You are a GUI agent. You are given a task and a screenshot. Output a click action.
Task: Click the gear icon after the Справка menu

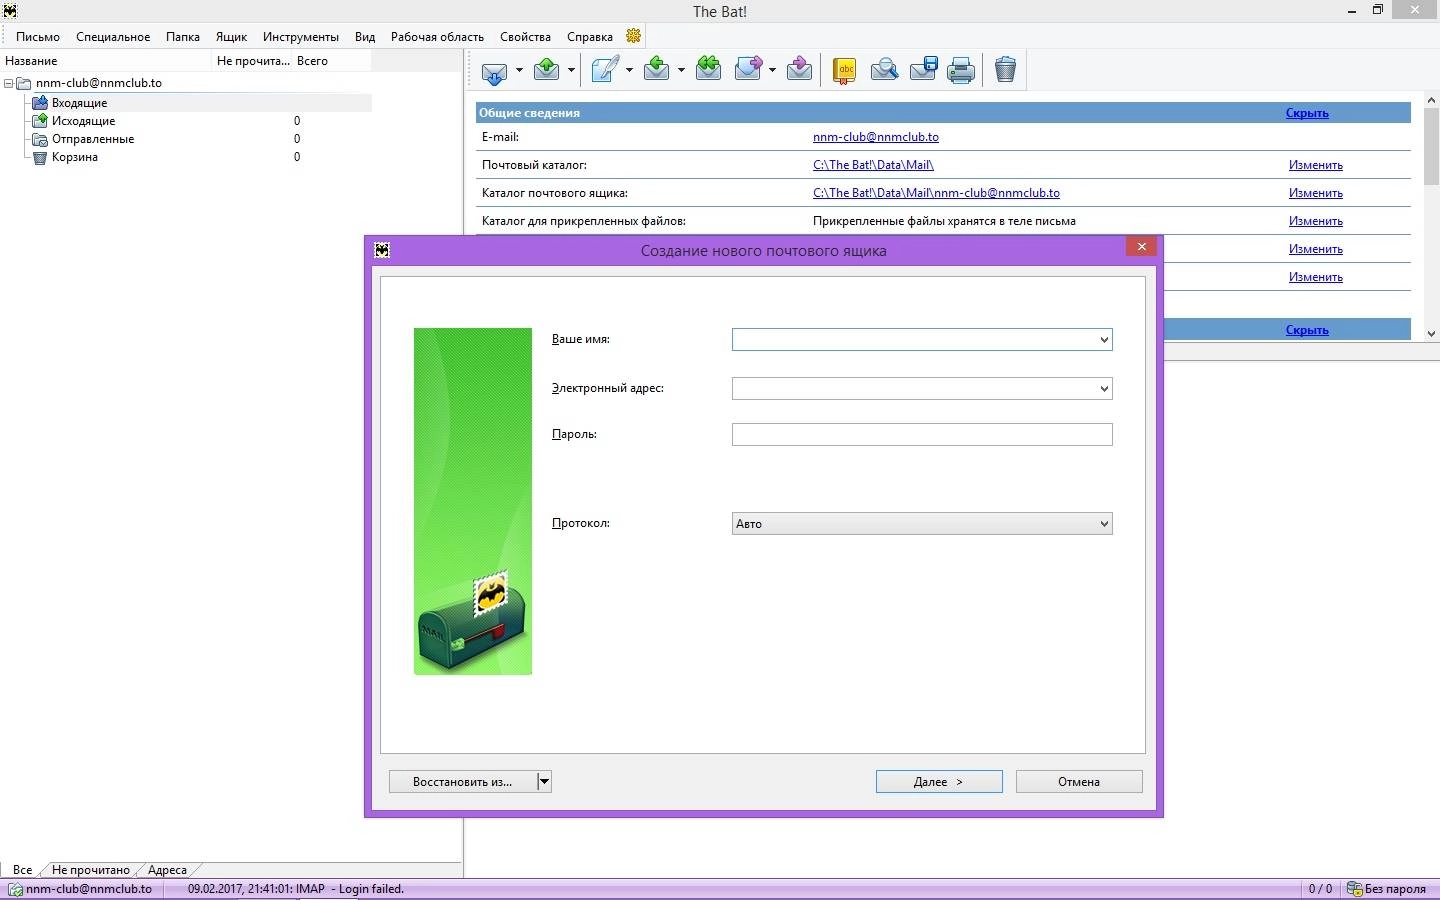click(x=633, y=36)
